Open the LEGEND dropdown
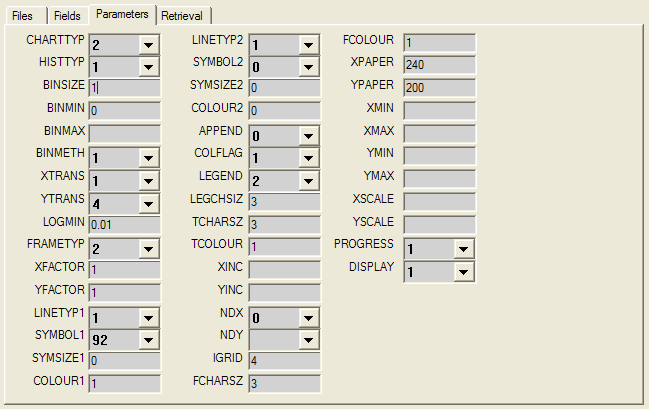 click(309, 180)
